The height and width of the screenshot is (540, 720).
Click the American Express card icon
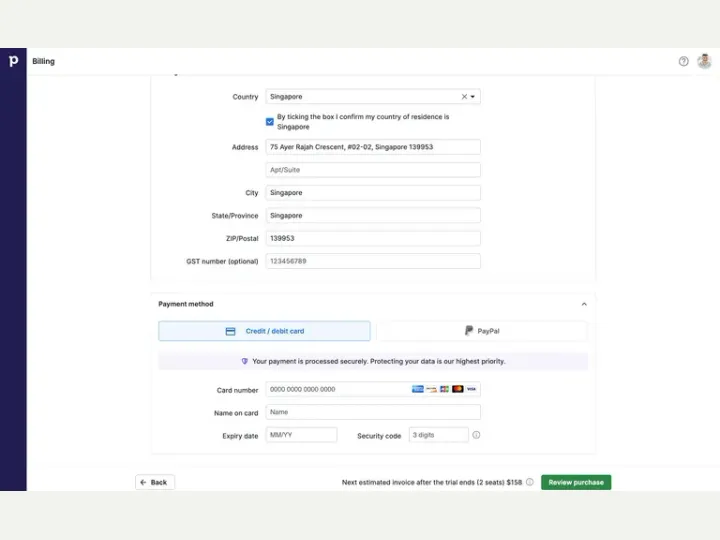tap(417, 389)
